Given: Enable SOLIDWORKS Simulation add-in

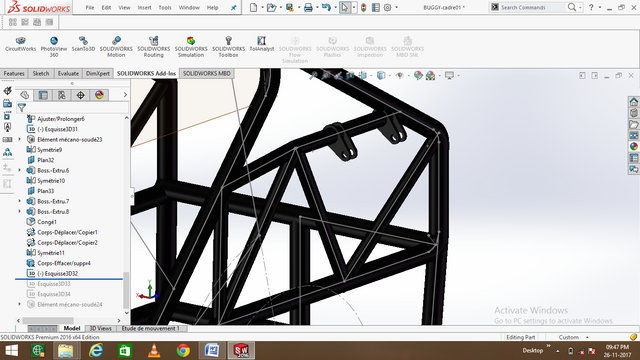Looking at the screenshot, I should point(191,47).
